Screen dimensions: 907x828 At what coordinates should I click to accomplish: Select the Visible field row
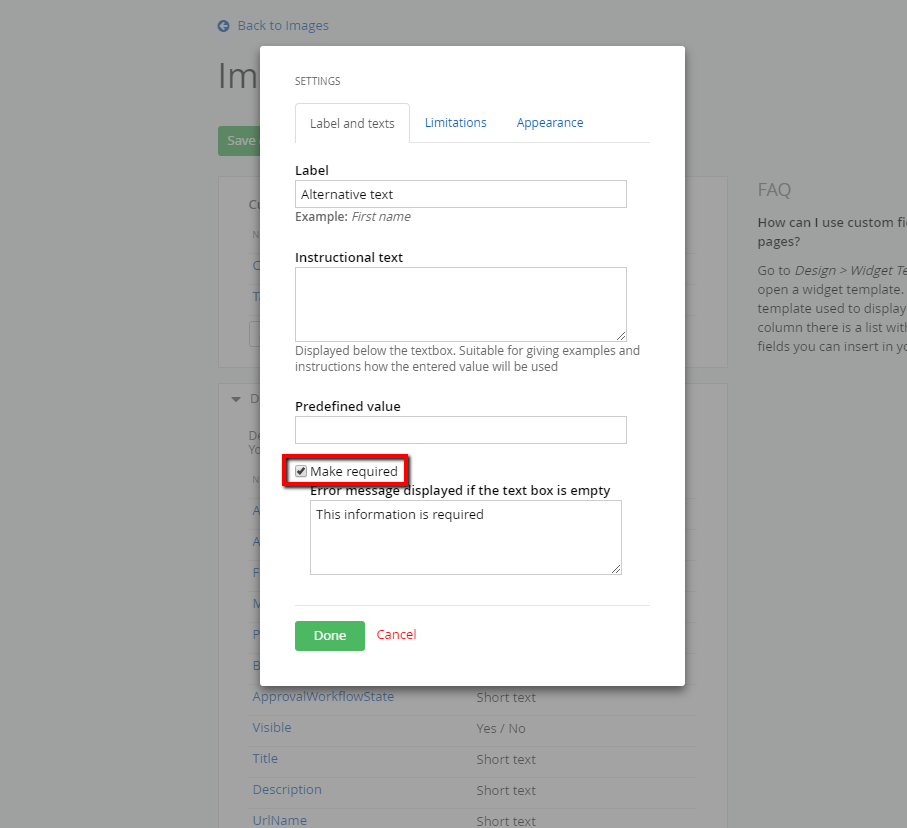click(x=271, y=727)
